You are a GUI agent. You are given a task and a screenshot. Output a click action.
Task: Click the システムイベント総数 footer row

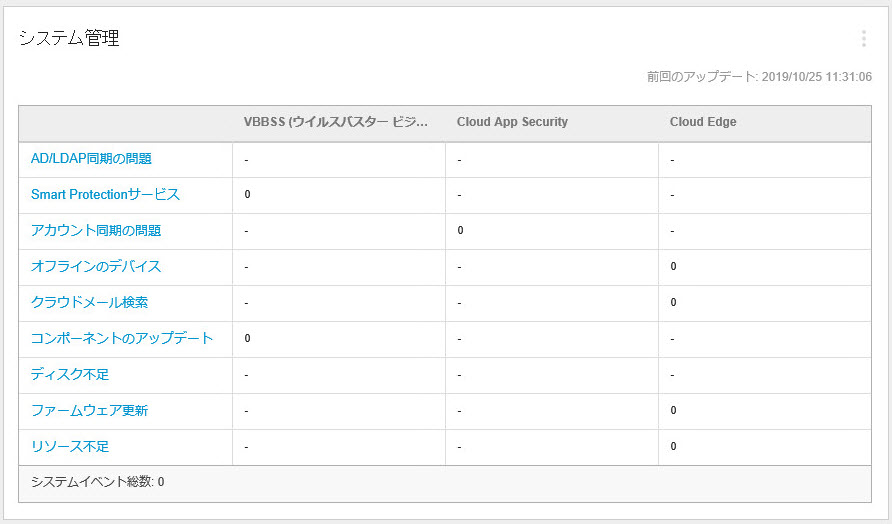[97, 482]
